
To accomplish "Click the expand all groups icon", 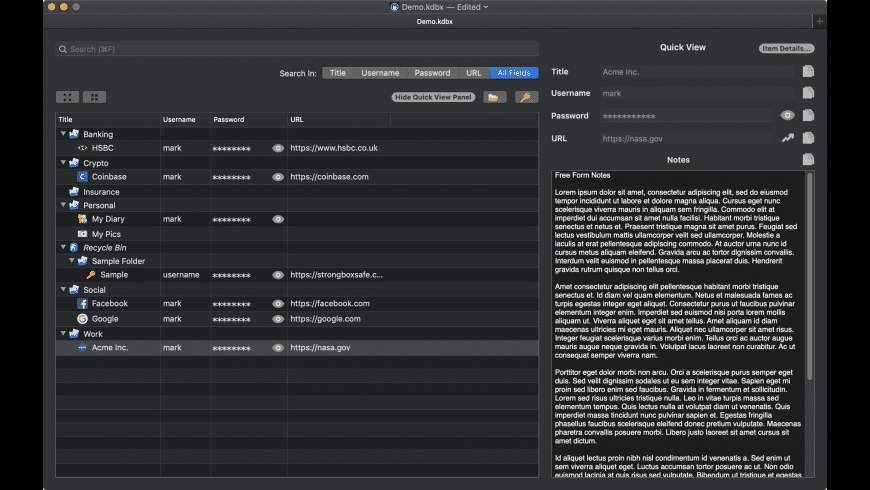I will (x=67, y=97).
